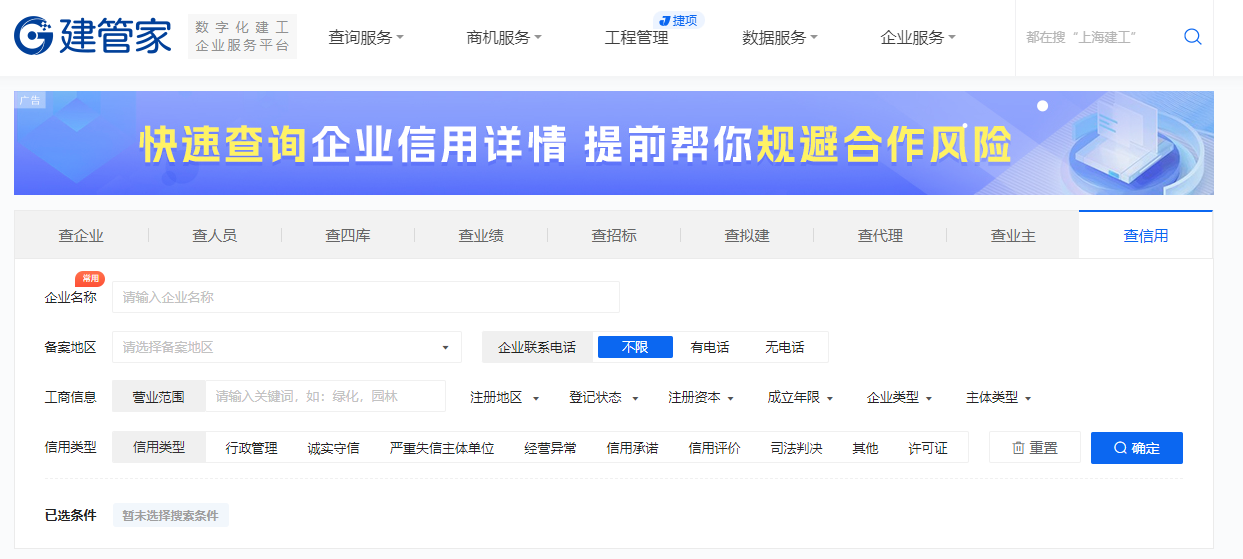Switch to the 查拟建 tab

pos(747,235)
